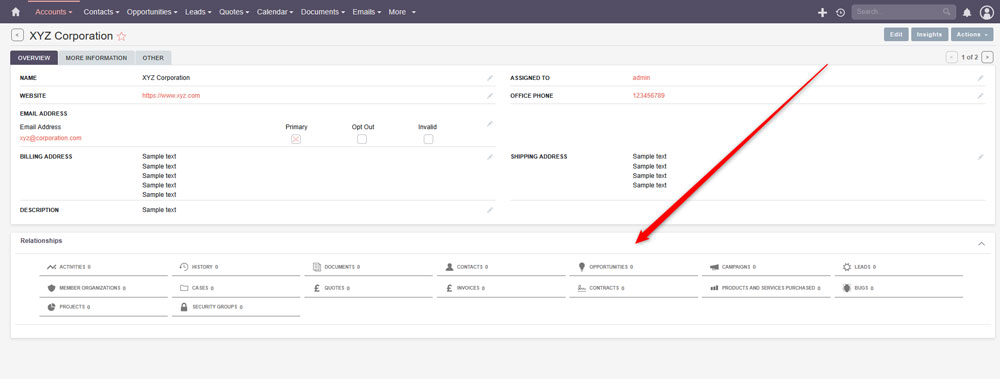The width and height of the screenshot is (1000, 379).
Task: Go to the home icon
Action: [16, 11]
